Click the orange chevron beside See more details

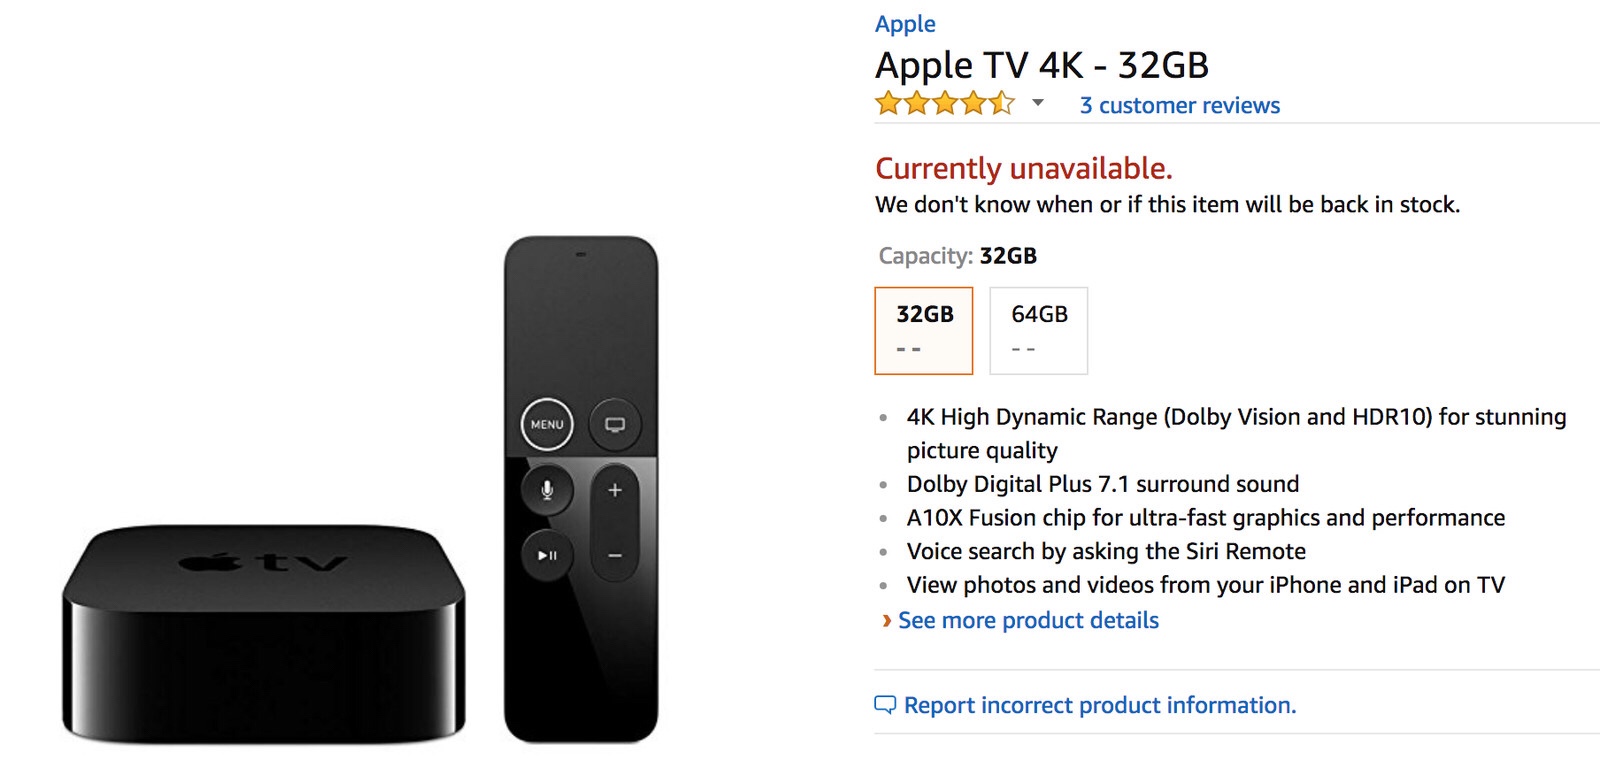[886, 621]
